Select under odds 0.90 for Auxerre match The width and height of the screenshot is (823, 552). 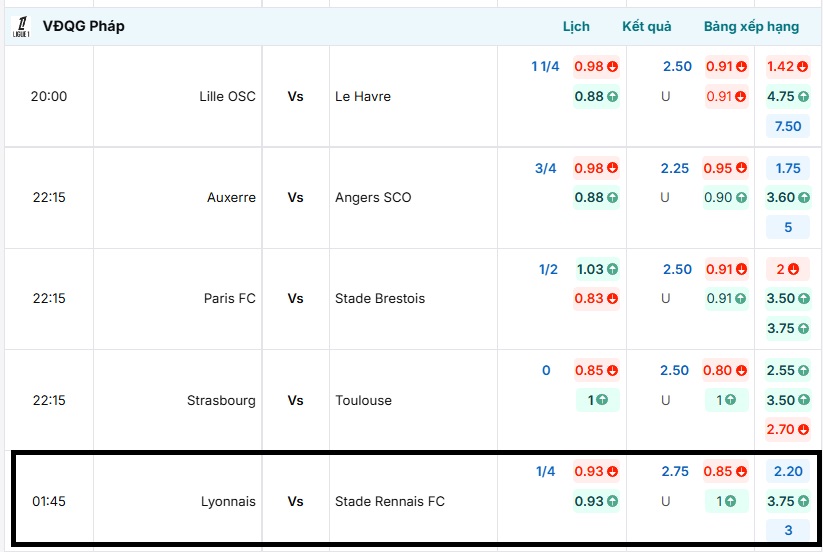725,198
